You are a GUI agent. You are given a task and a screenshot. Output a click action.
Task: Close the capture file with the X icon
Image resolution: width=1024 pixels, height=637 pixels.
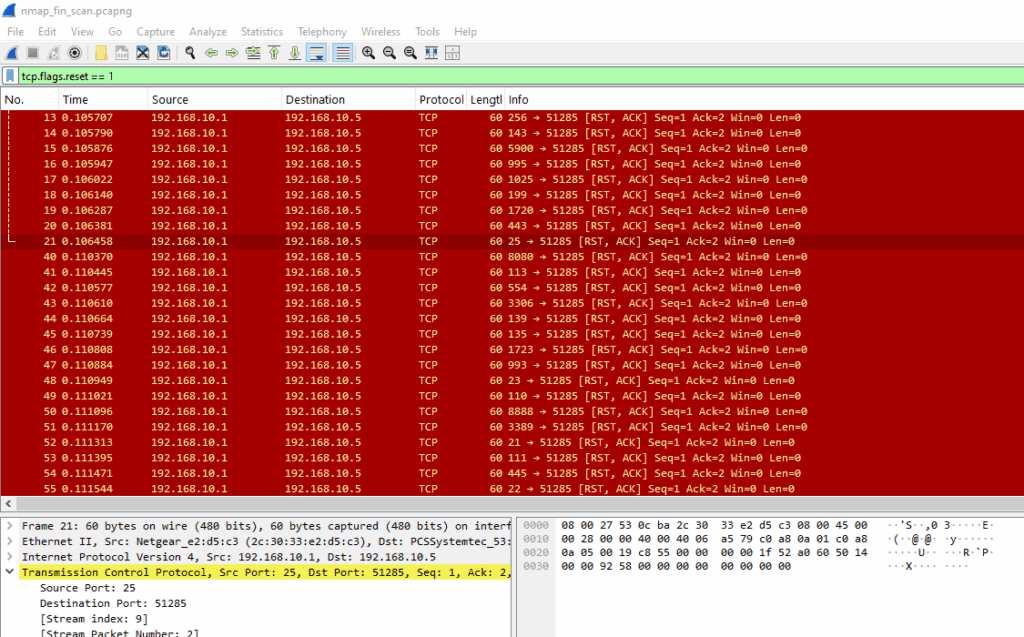point(142,53)
